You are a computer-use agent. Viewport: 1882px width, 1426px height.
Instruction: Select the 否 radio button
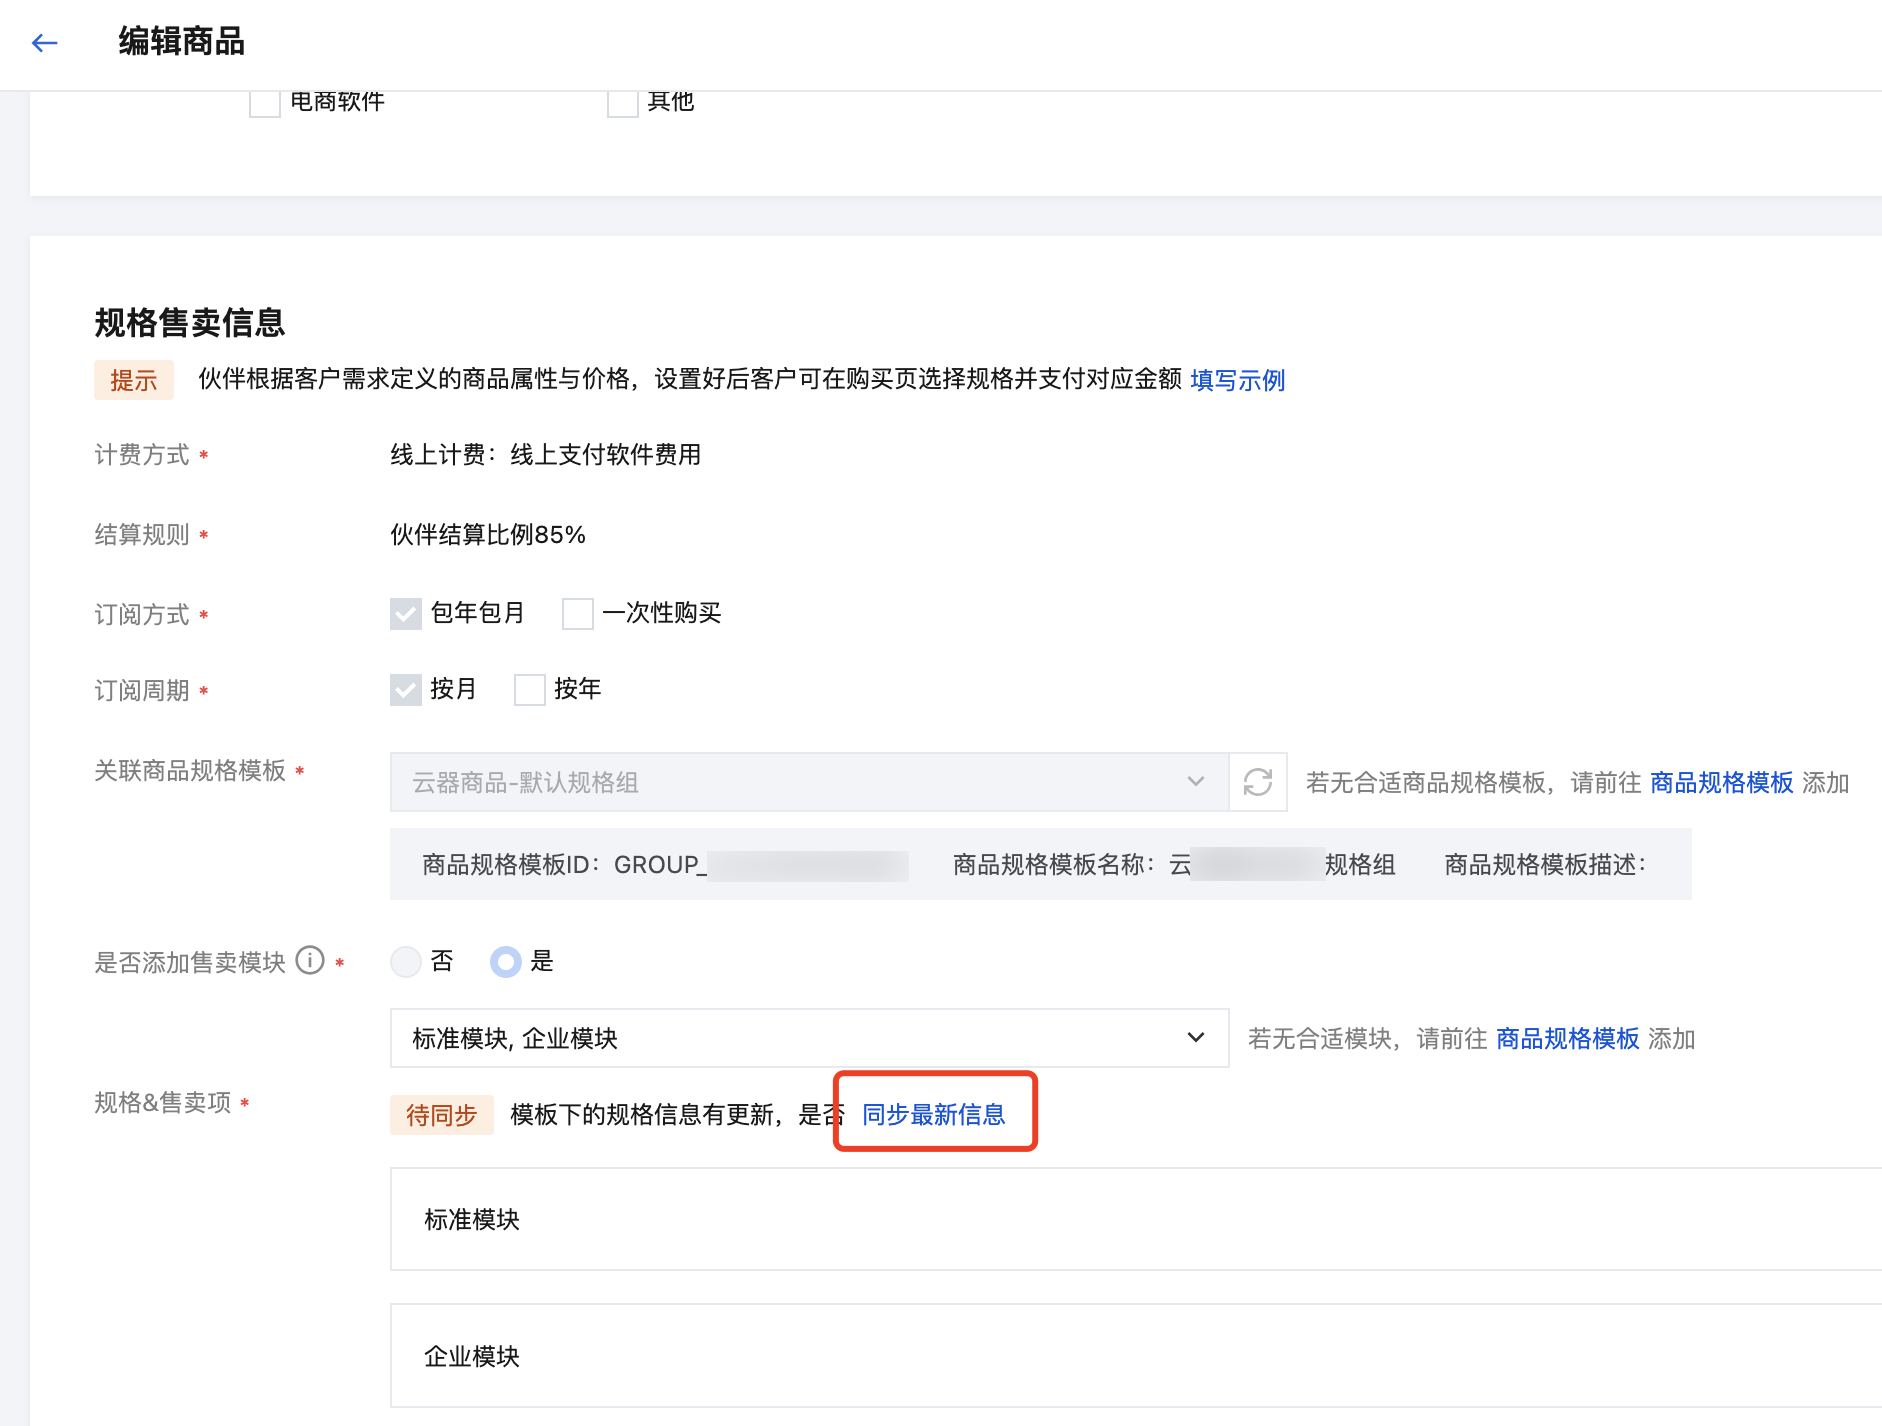(x=406, y=962)
